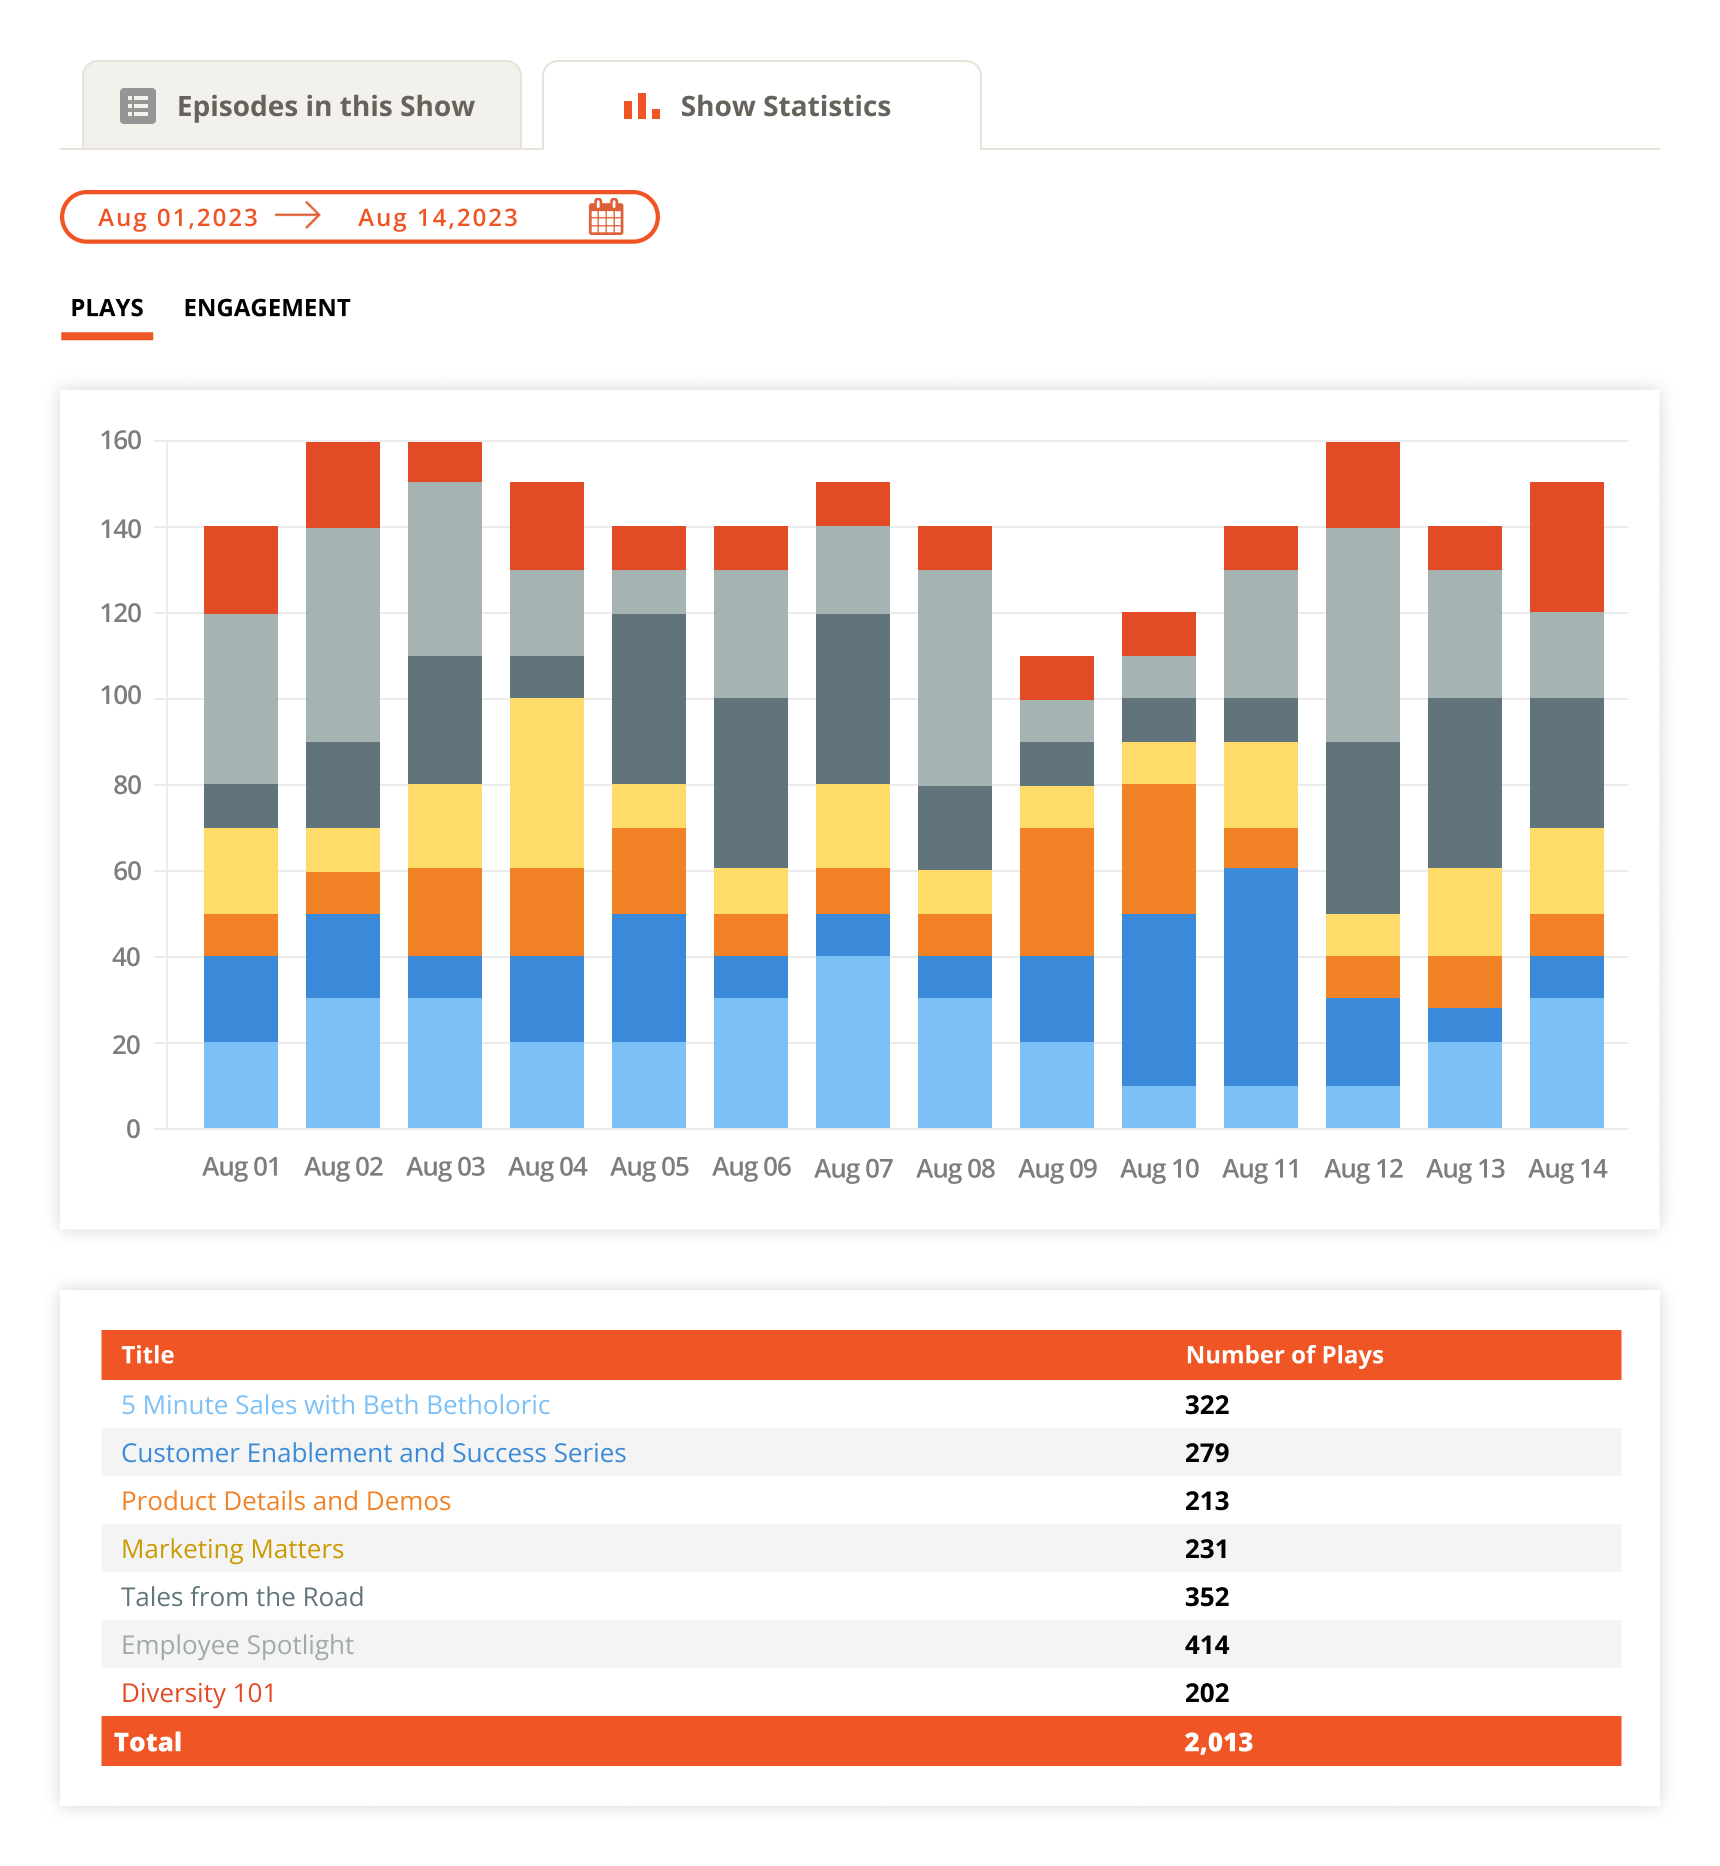Select the PLAYS sub-tab
Screen dimensions: 1720x1866
[x=107, y=308]
